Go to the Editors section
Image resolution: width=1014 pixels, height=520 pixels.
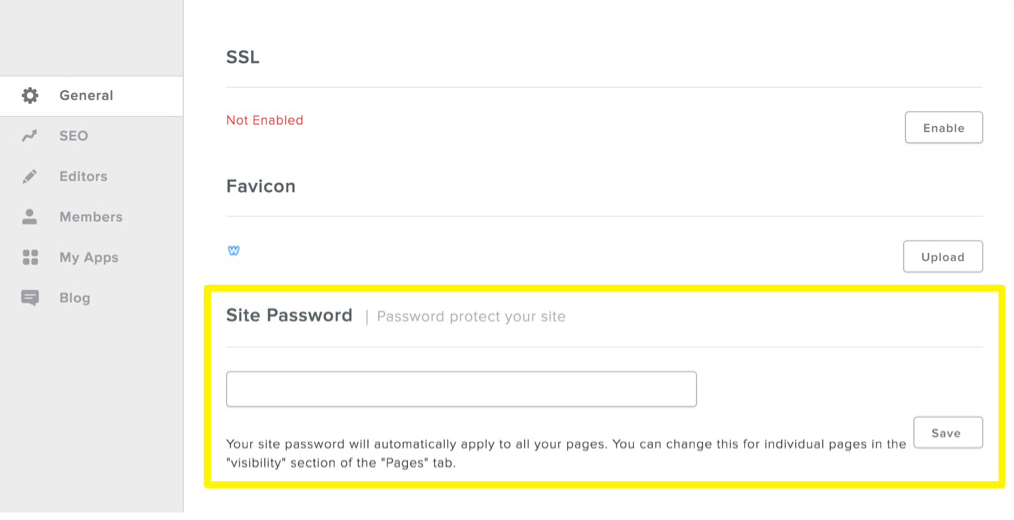coord(83,177)
